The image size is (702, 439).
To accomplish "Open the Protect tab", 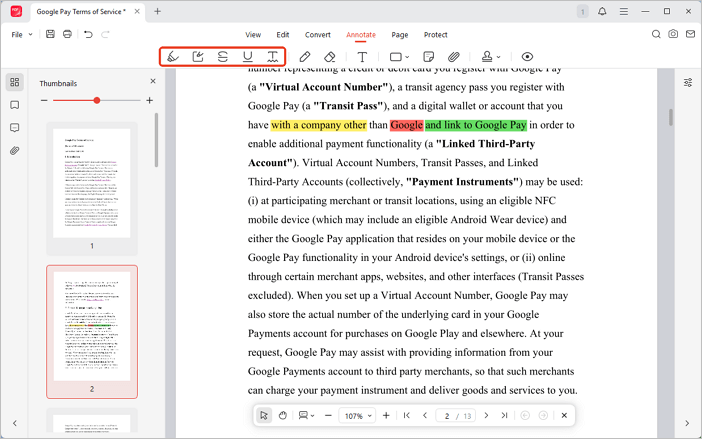I will point(435,34).
